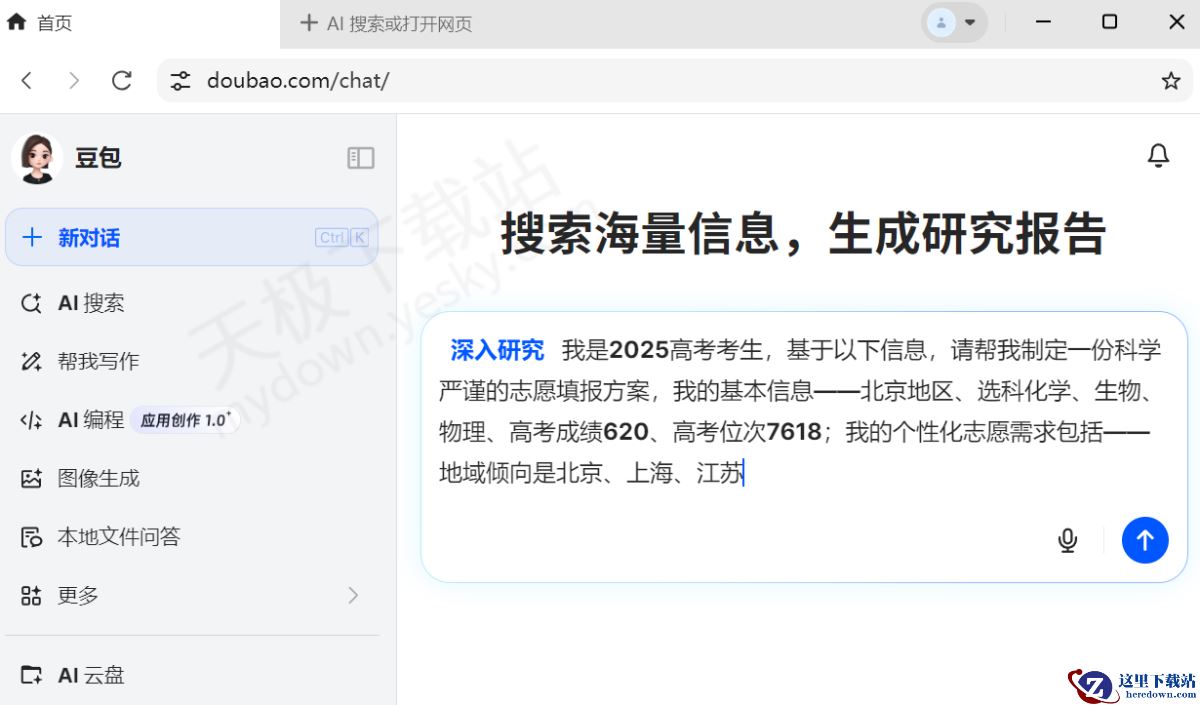The height and width of the screenshot is (705, 1200).
Task: Click the browser forward arrow
Action: (x=74, y=81)
